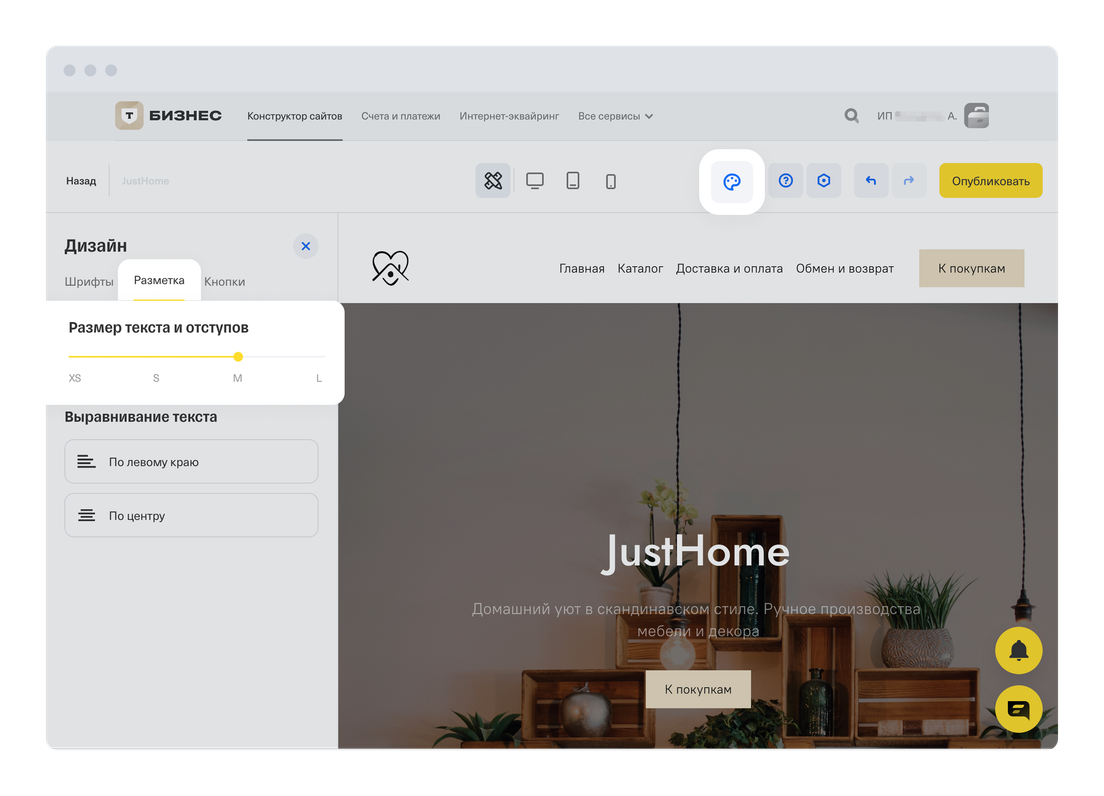
Task: Select the hero subtitle Домашний уют text
Action: pyautogui.click(x=696, y=620)
